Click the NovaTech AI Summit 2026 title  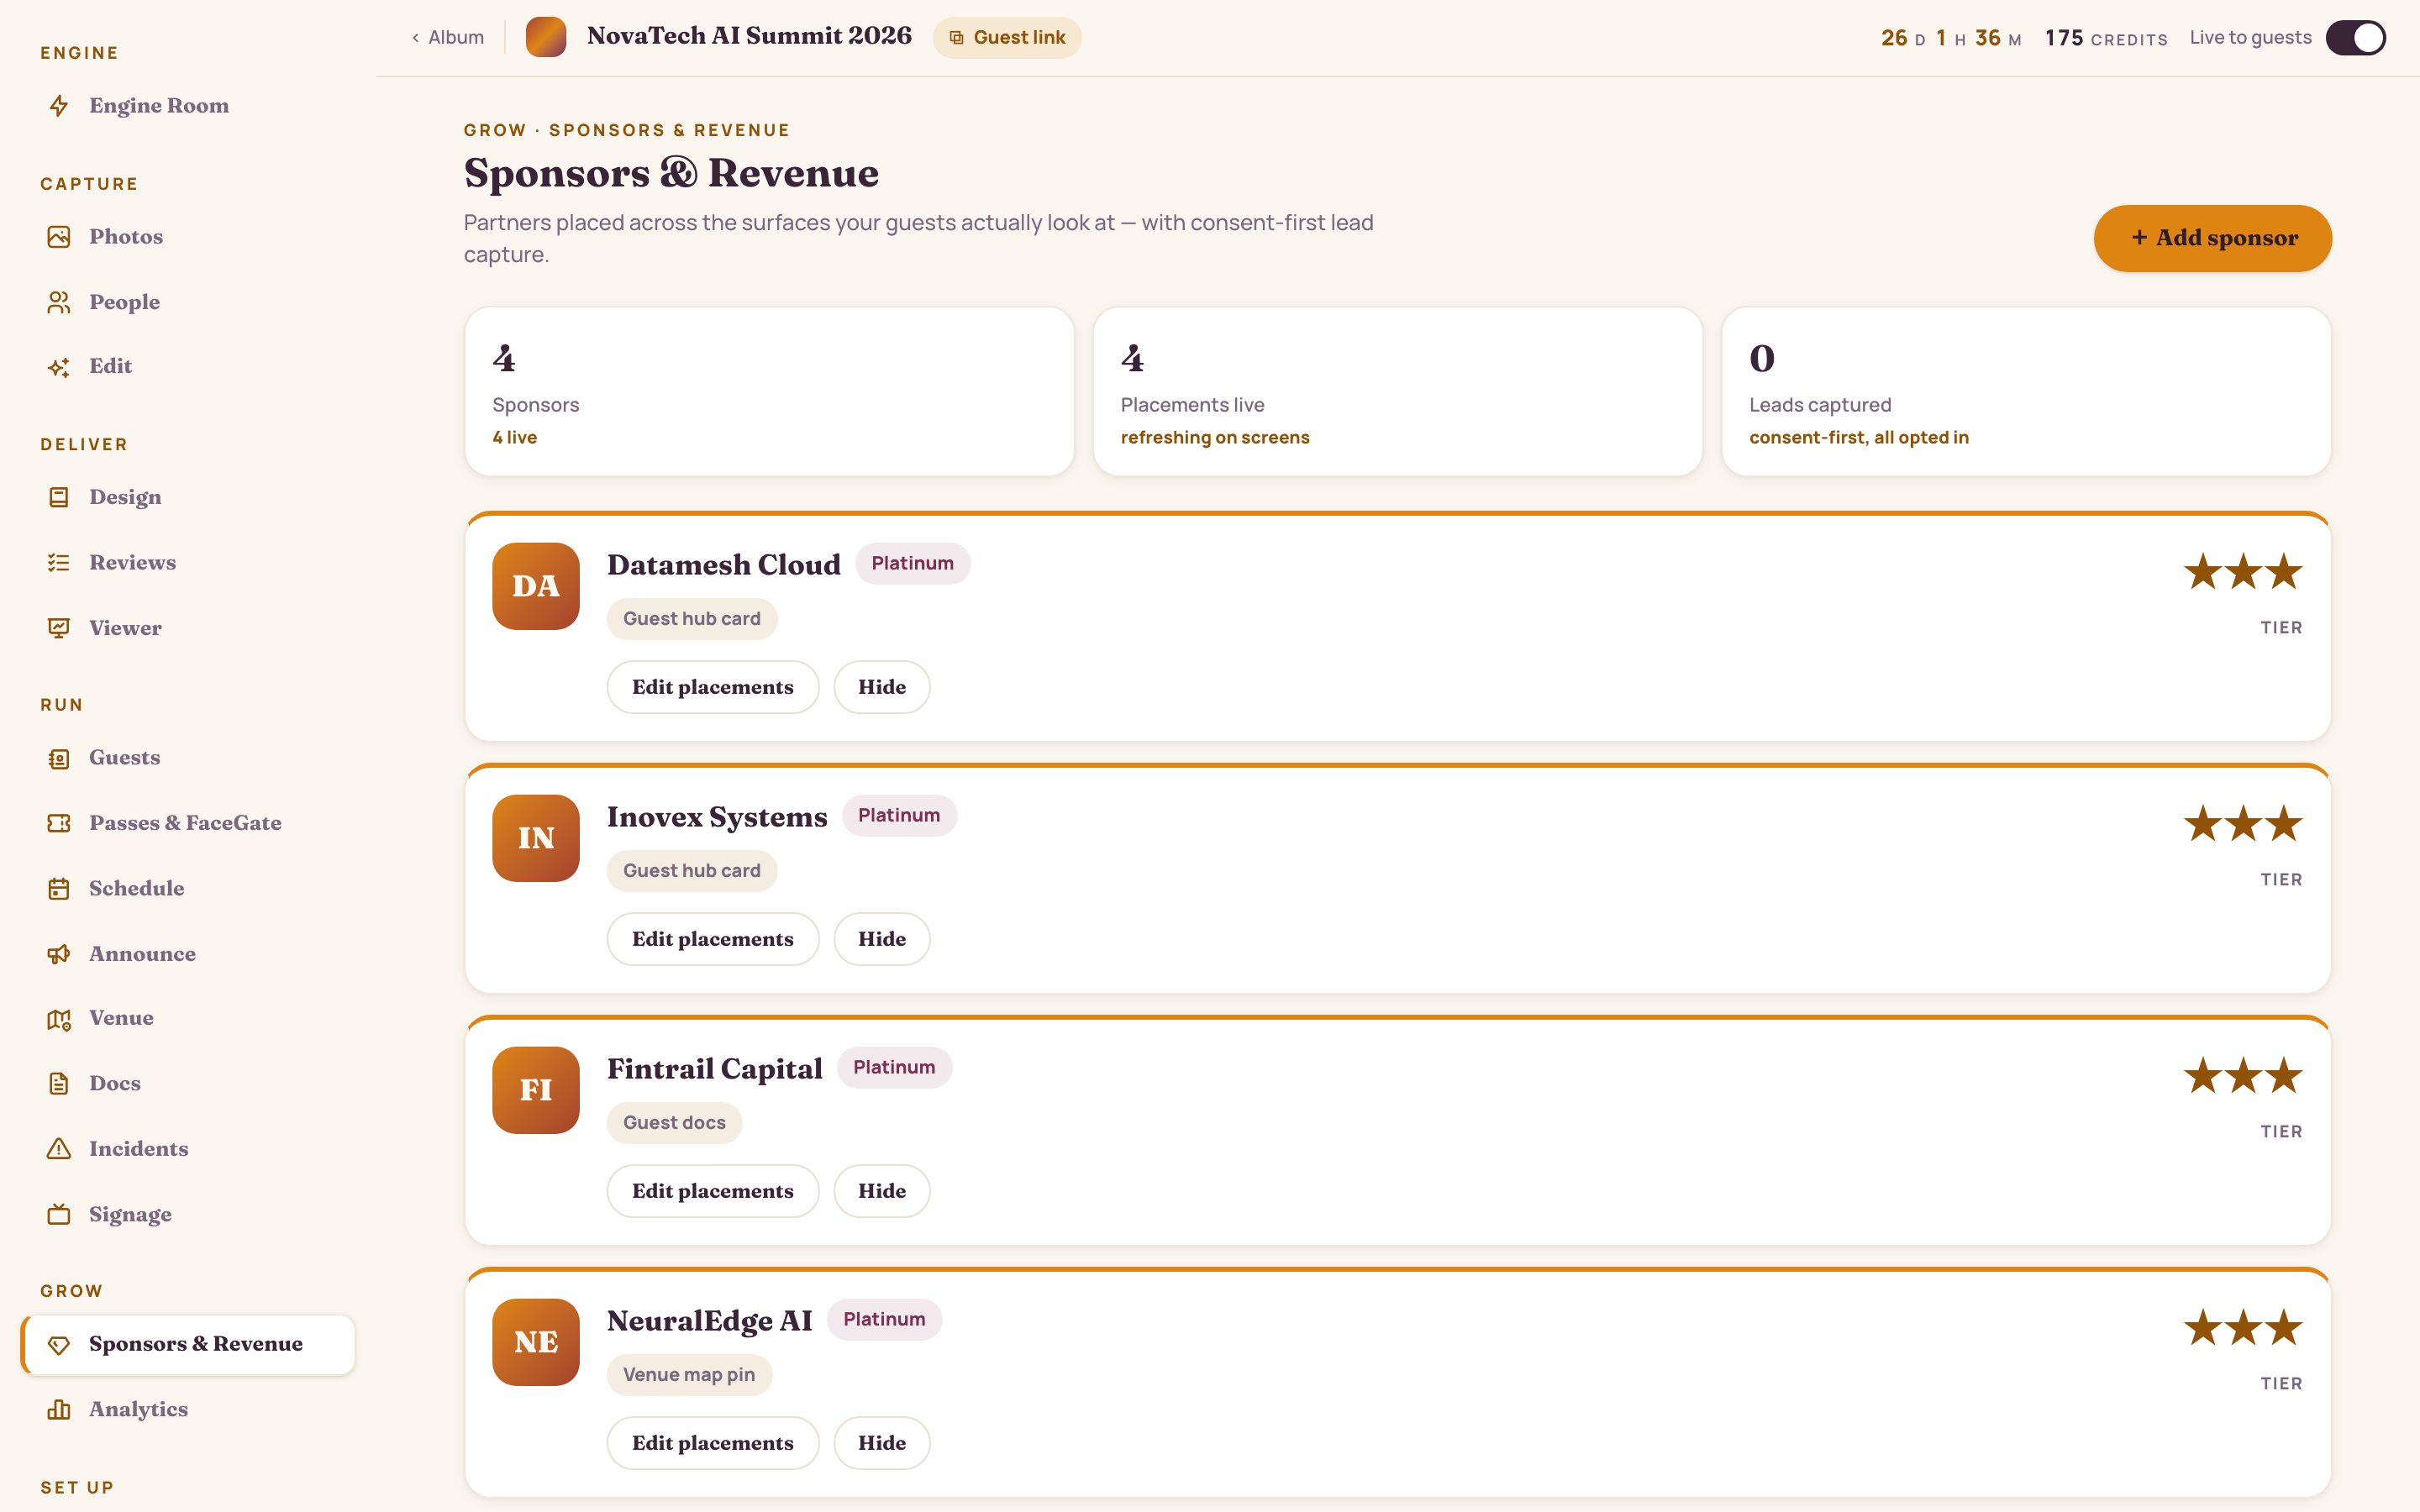(x=749, y=36)
